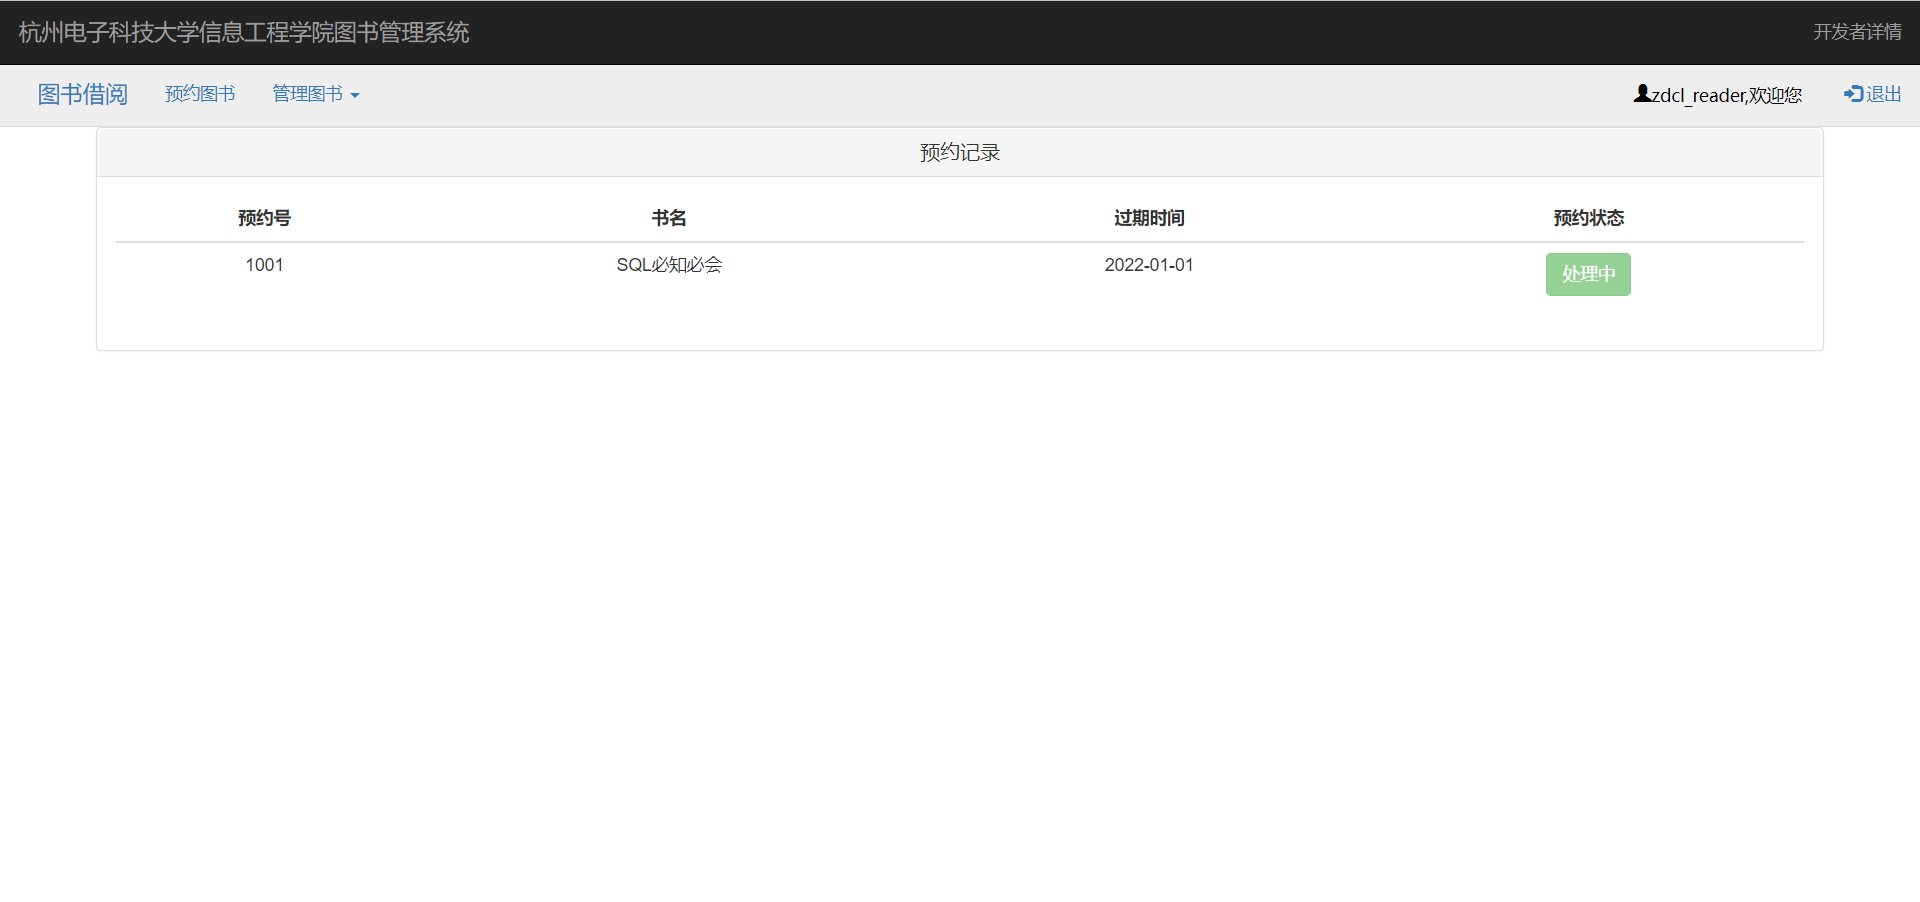Select the reservation number 1001 cell
Screen dimensions: 1920x902
264,265
